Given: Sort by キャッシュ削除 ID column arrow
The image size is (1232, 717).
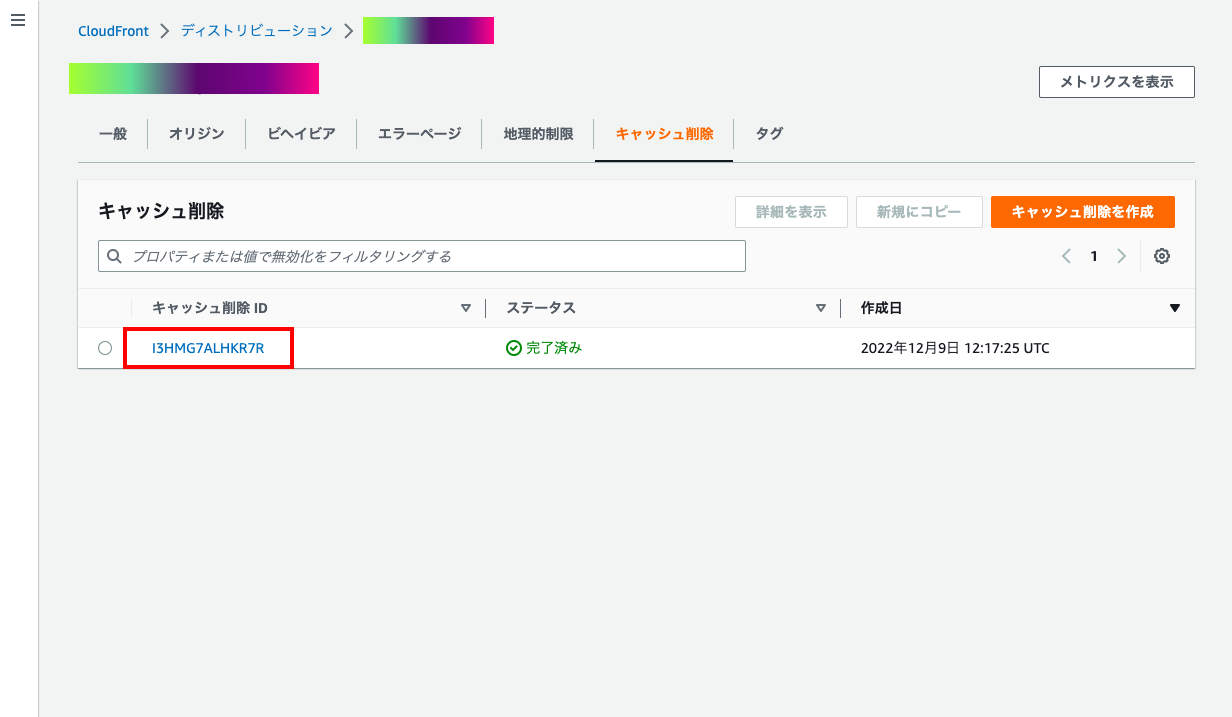Looking at the screenshot, I should 465,308.
